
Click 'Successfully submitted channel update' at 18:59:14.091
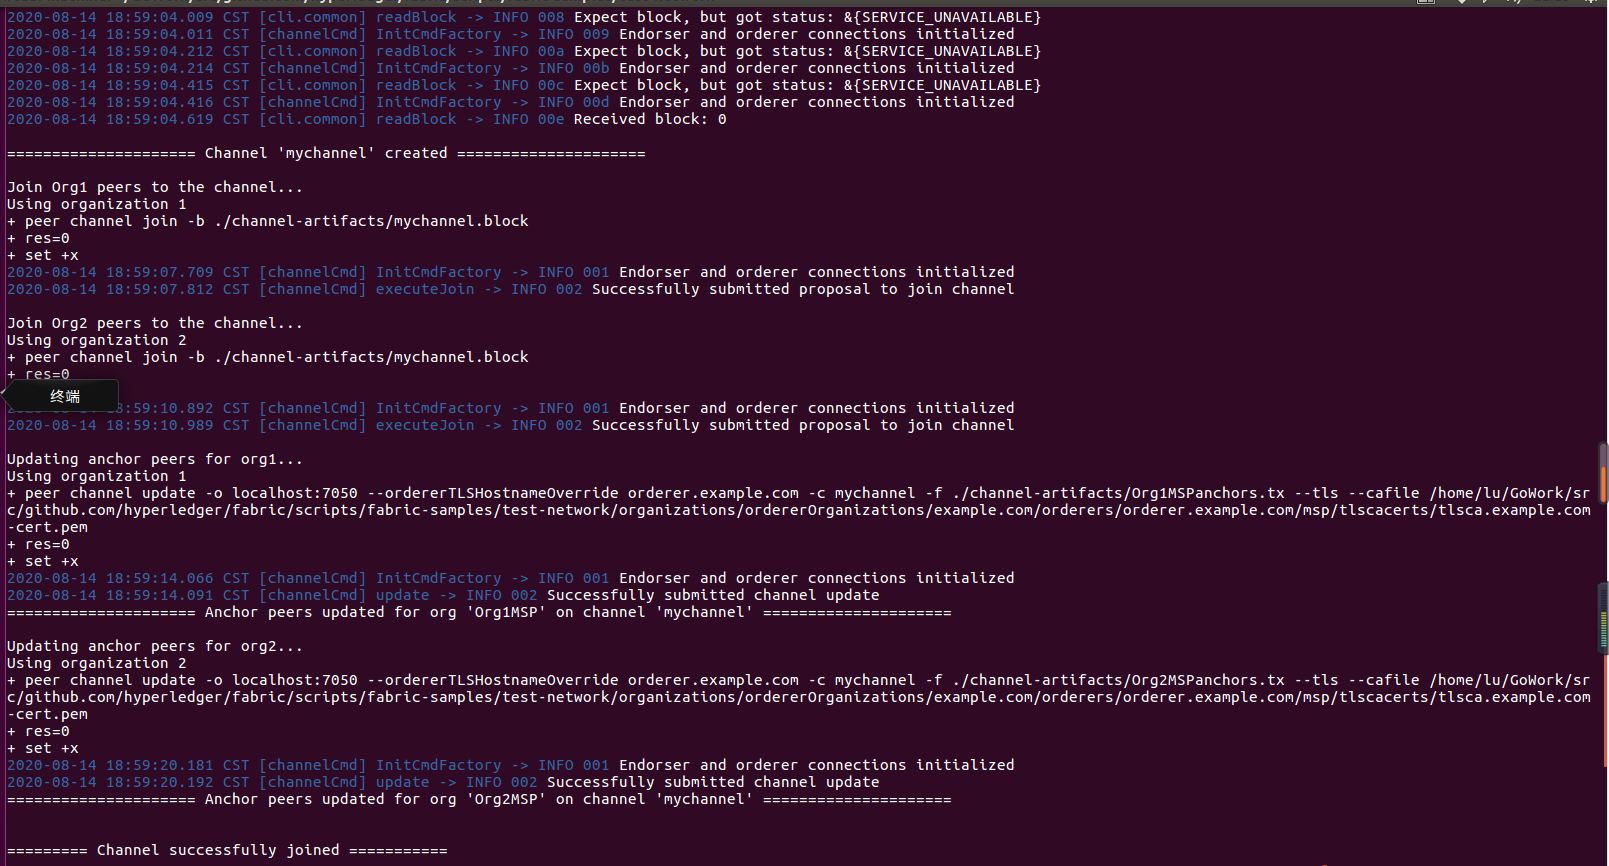click(x=713, y=595)
